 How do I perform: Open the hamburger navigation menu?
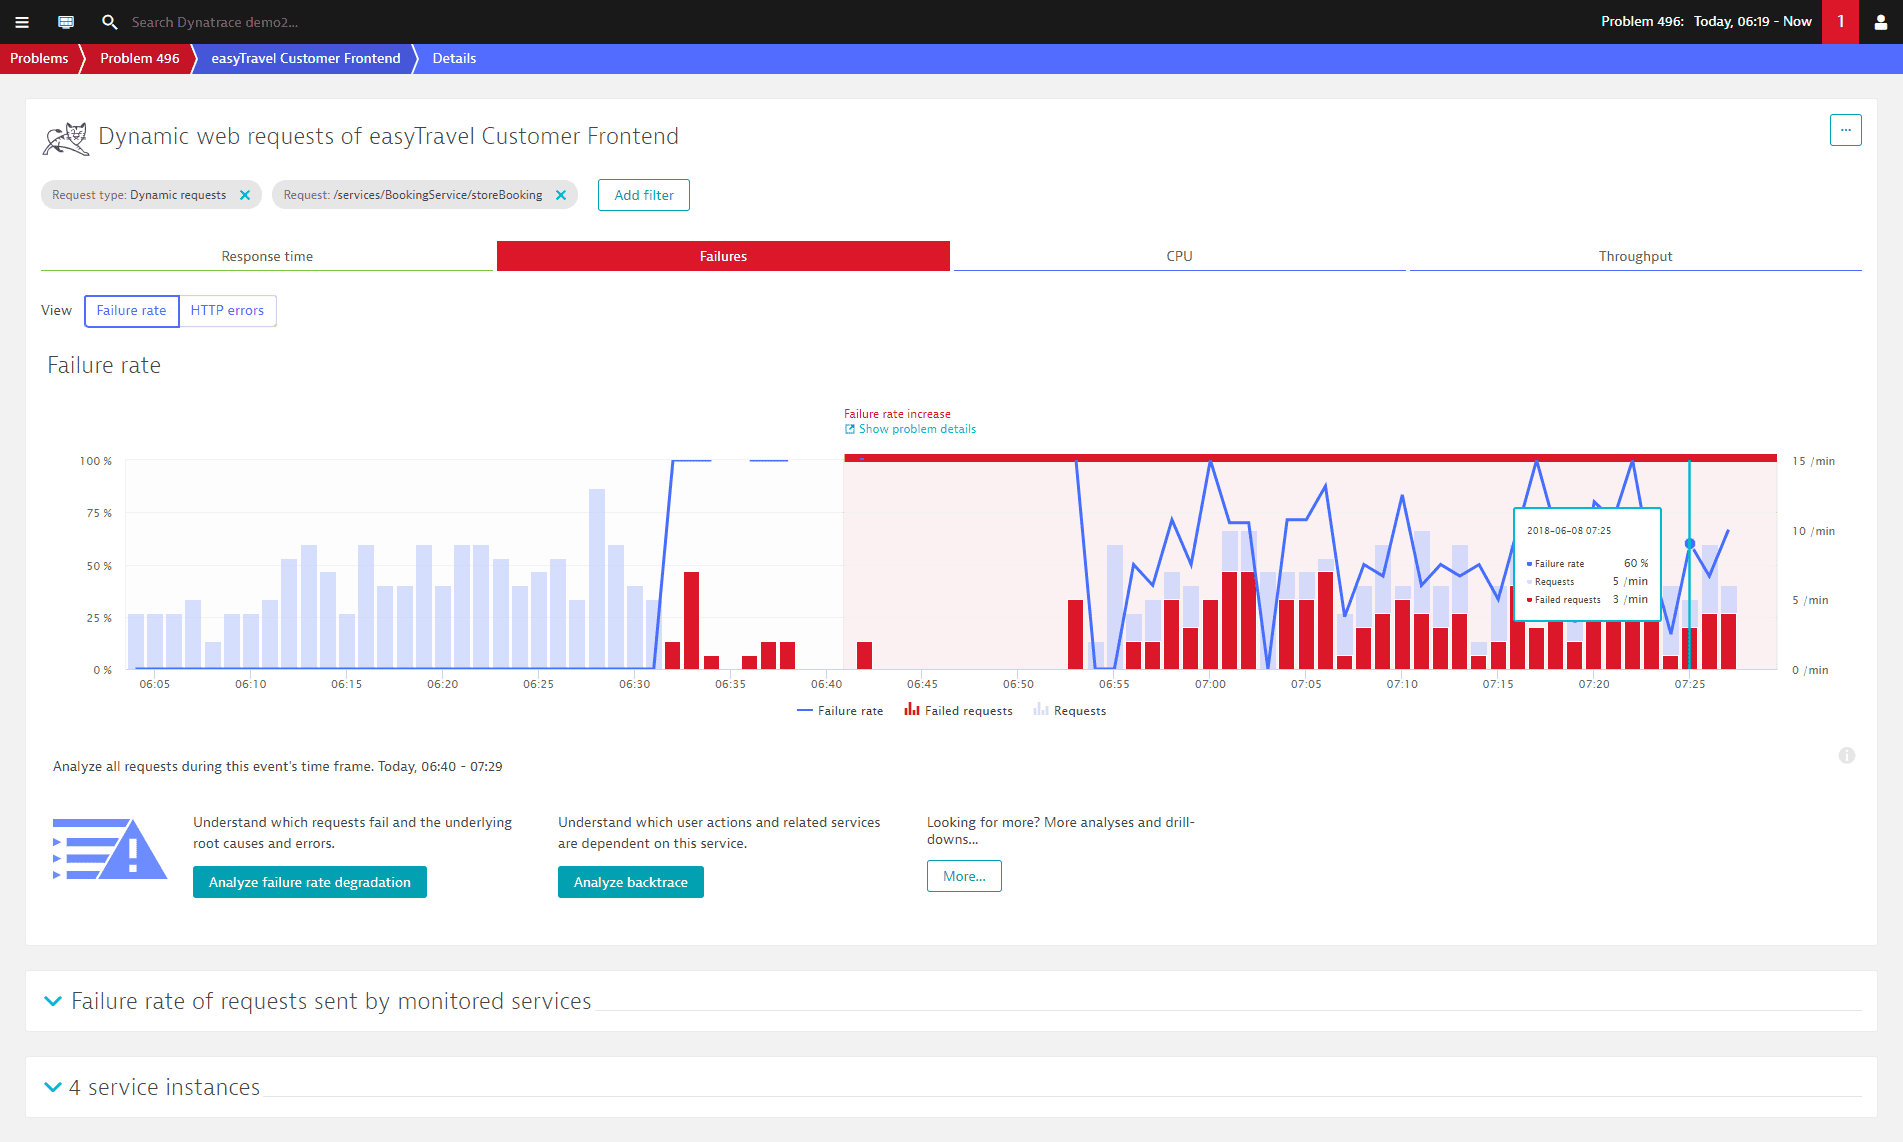point(22,22)
